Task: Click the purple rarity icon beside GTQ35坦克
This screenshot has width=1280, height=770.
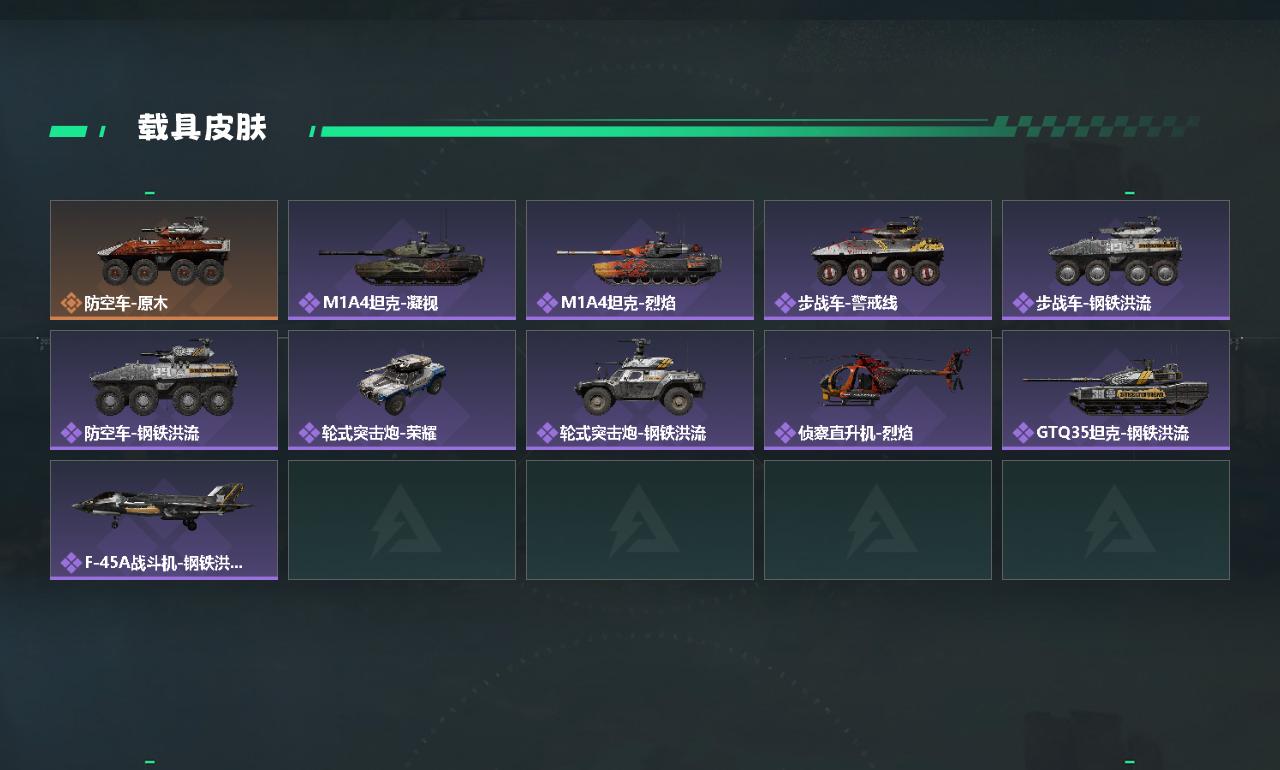Action: tap(1023, 433)
